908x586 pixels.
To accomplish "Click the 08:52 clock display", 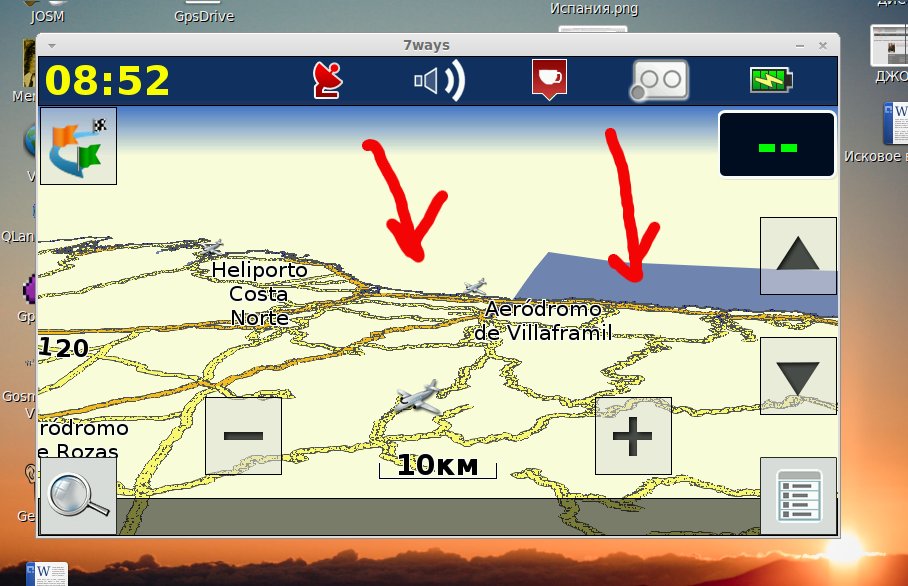I will 107,80.
